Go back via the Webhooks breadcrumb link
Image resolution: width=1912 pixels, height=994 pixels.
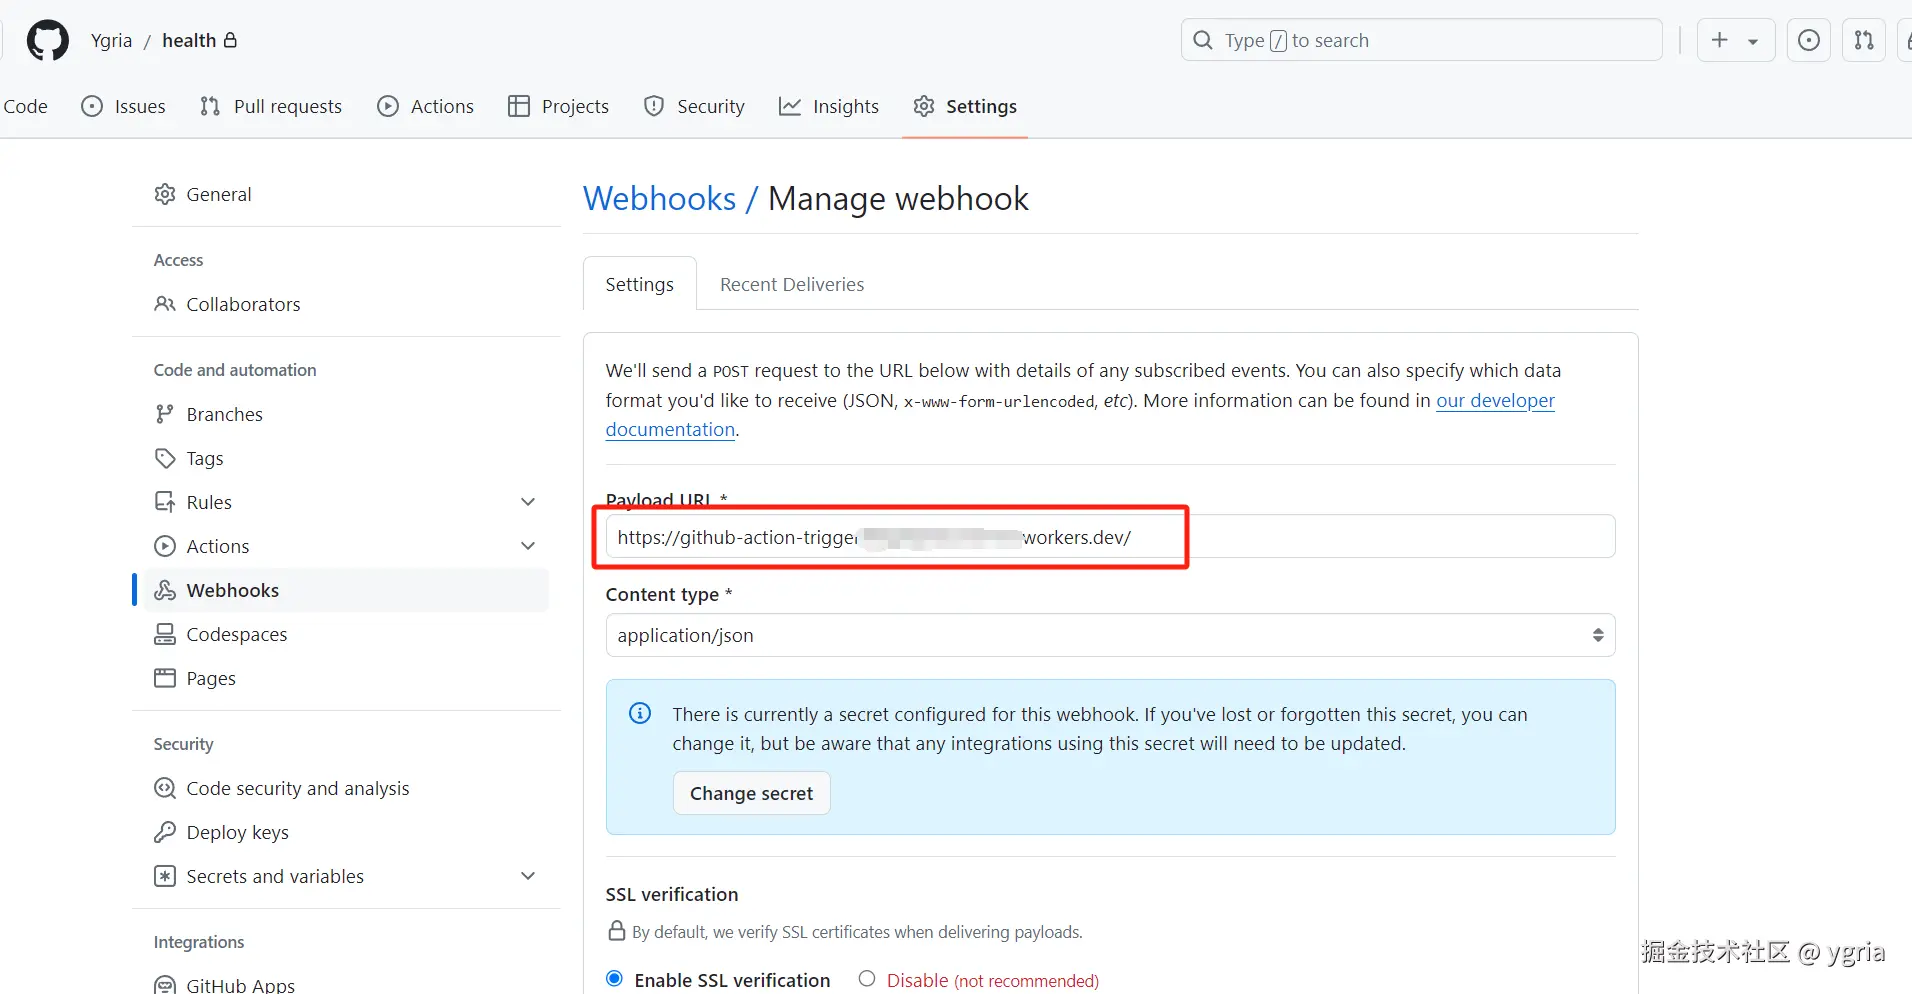click(x=659, y=198)
